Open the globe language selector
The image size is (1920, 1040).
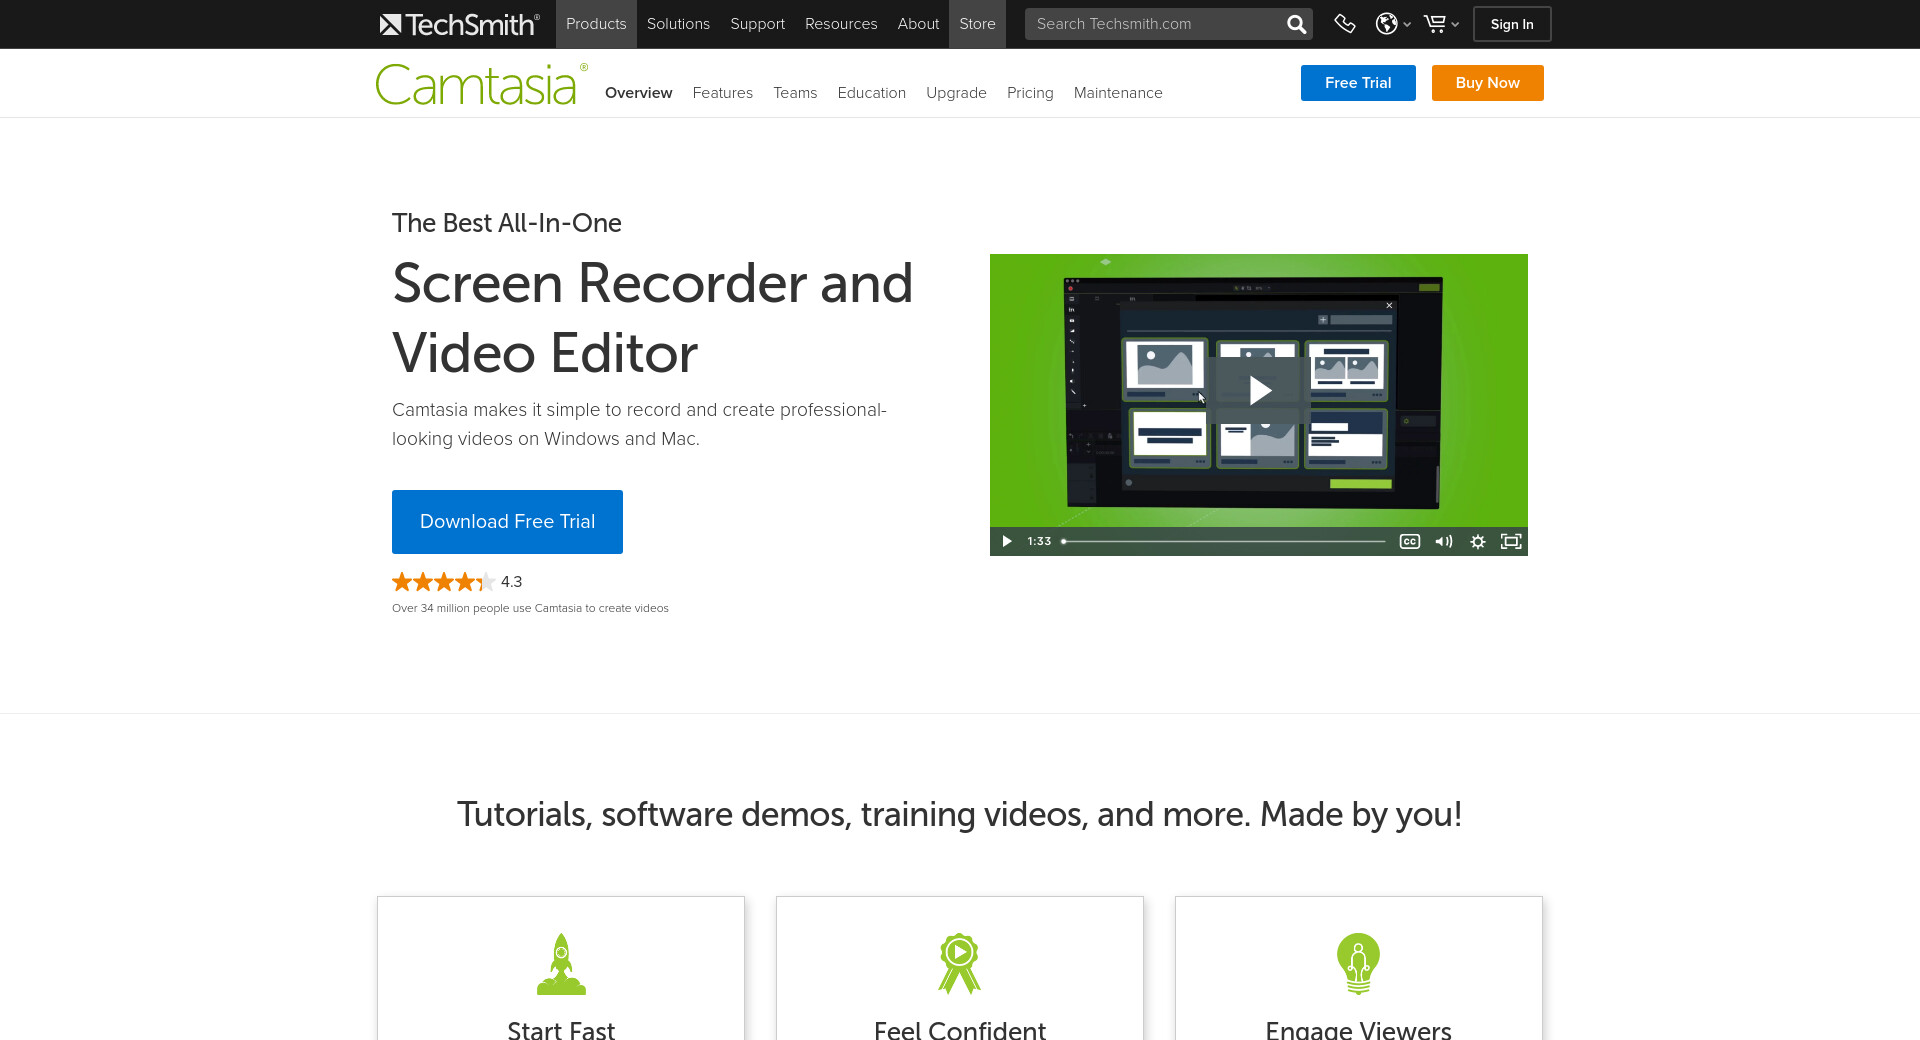coord(1391,24)
